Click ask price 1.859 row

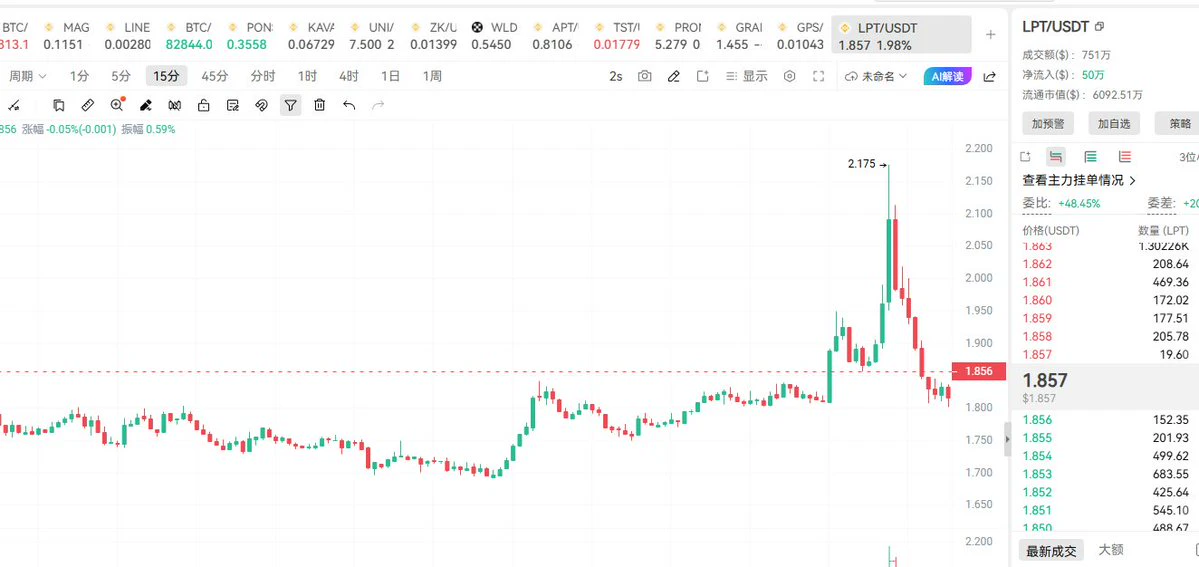1106,318
